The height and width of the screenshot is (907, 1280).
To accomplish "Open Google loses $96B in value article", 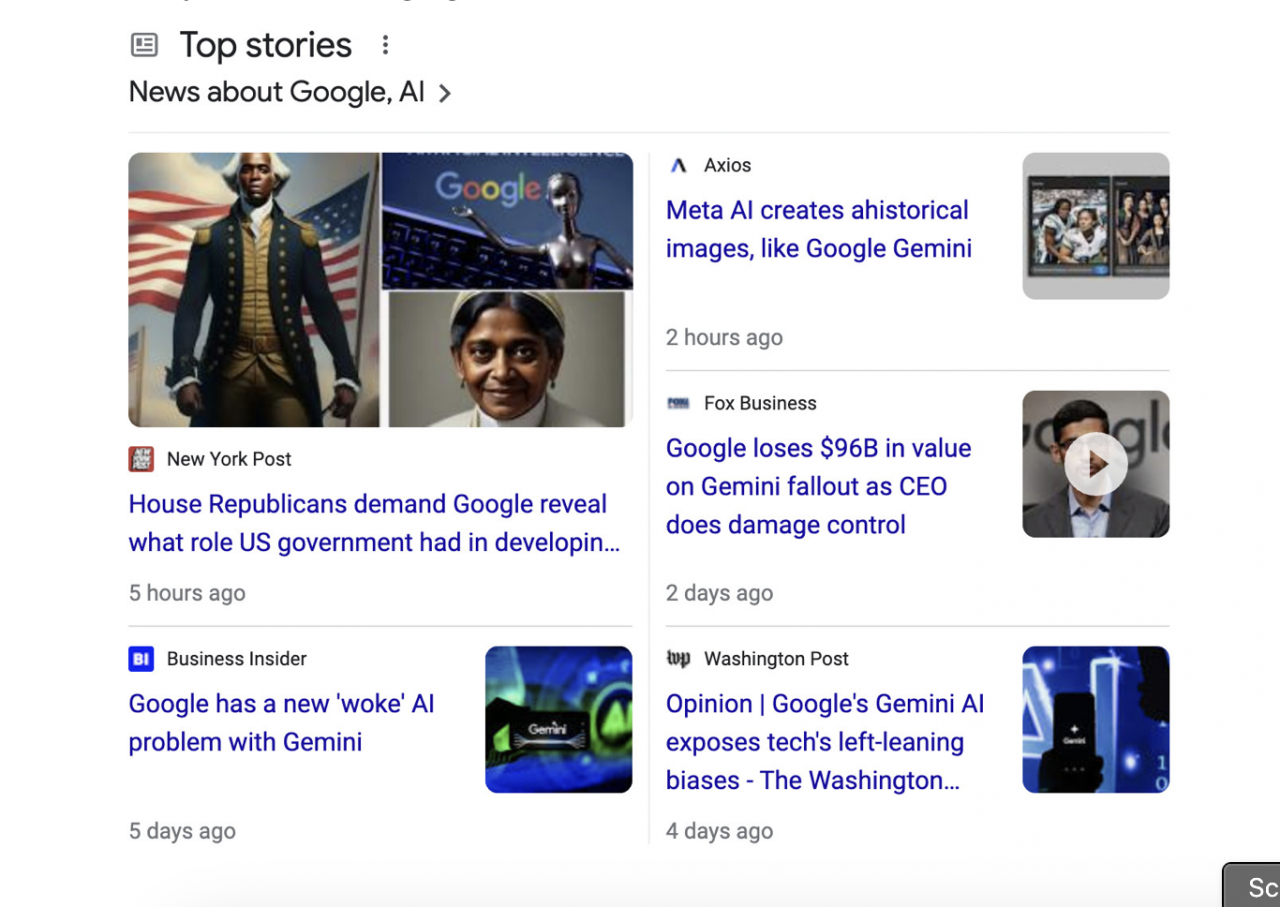I will point(819,486).
